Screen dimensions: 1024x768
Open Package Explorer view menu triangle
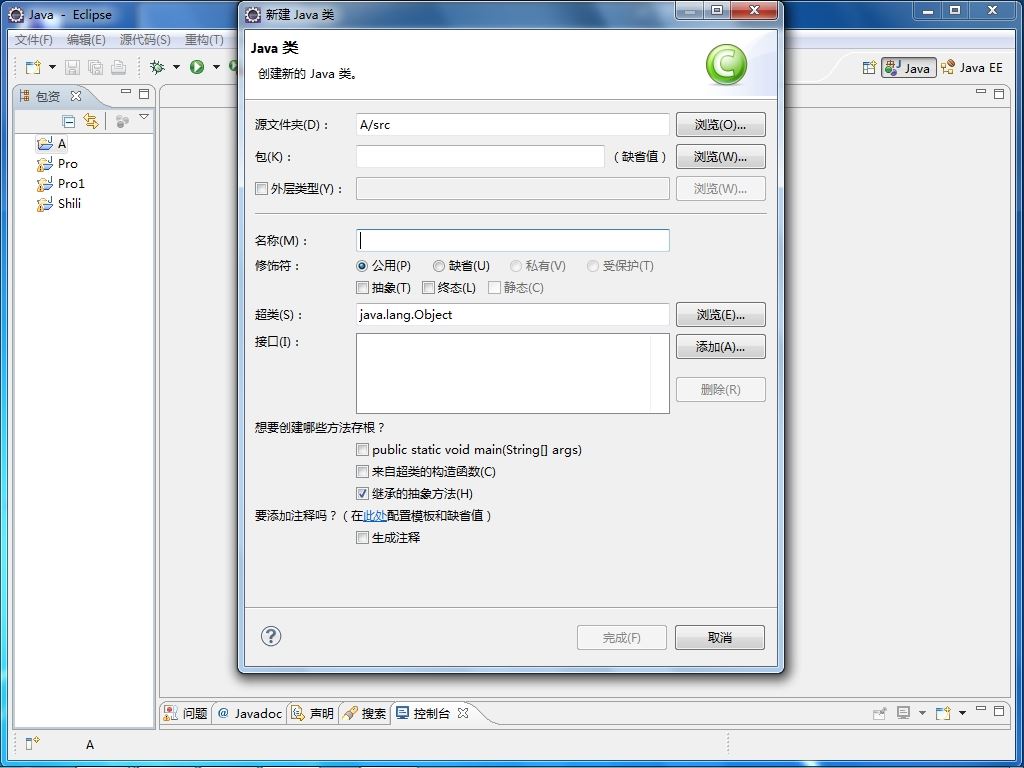tap(144, 118)
